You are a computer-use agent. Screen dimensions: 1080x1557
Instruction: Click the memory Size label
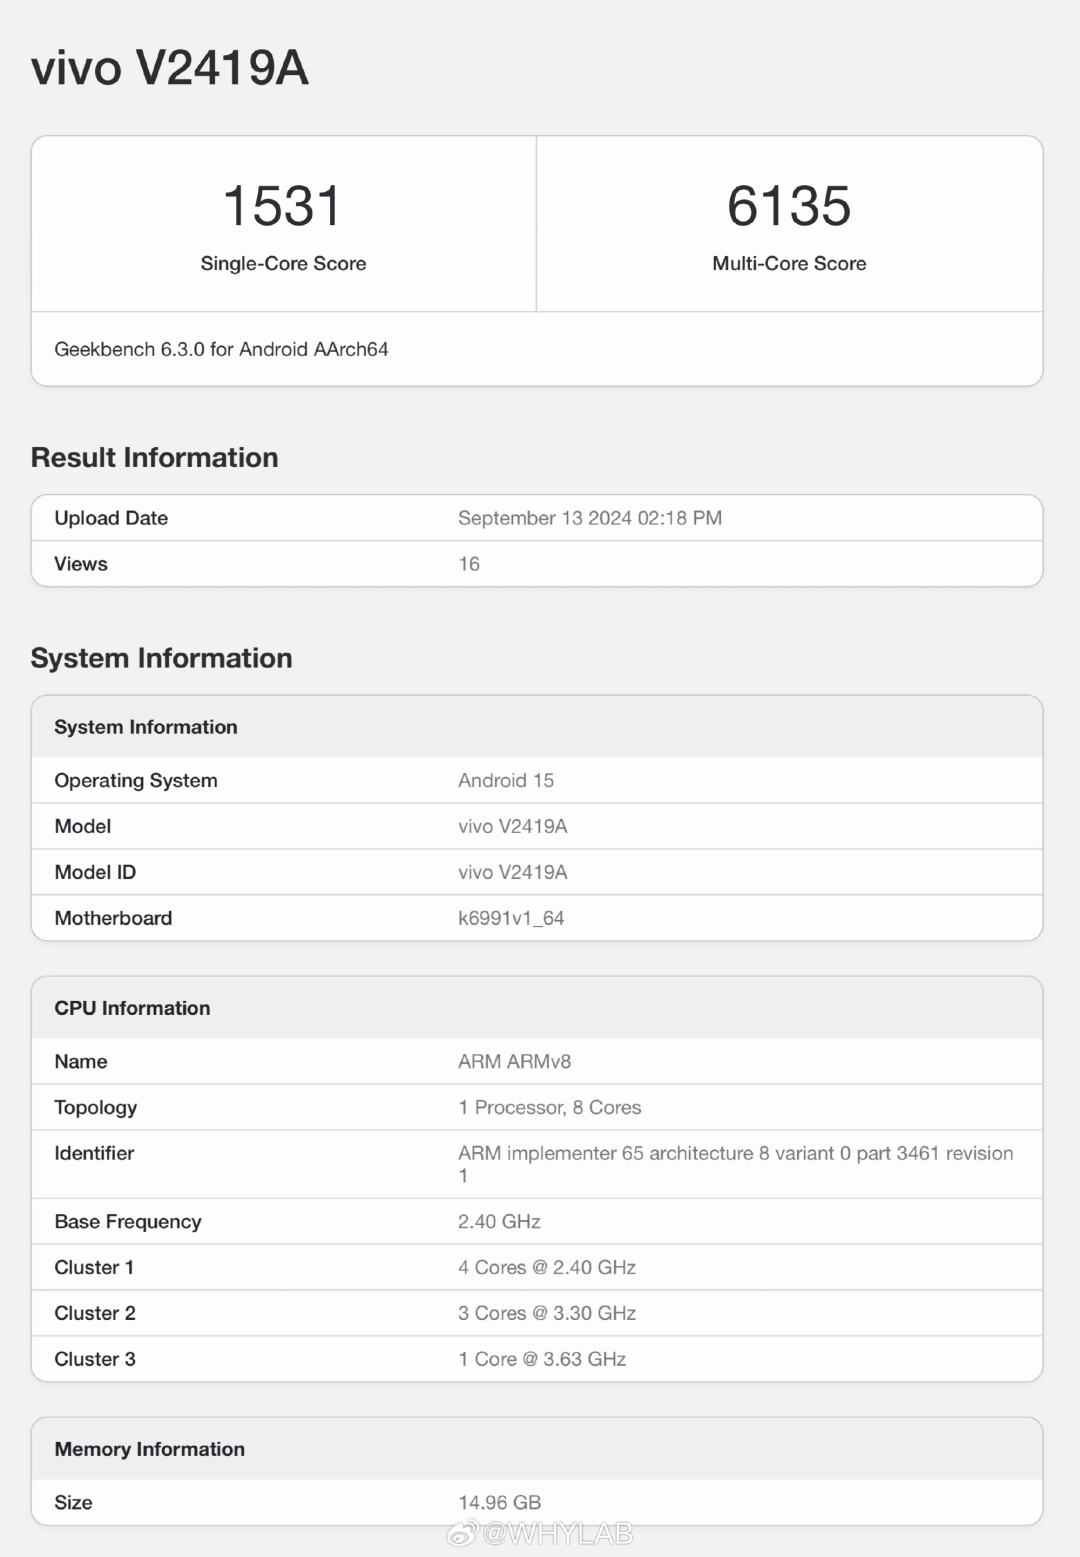tap(73, 1503)
